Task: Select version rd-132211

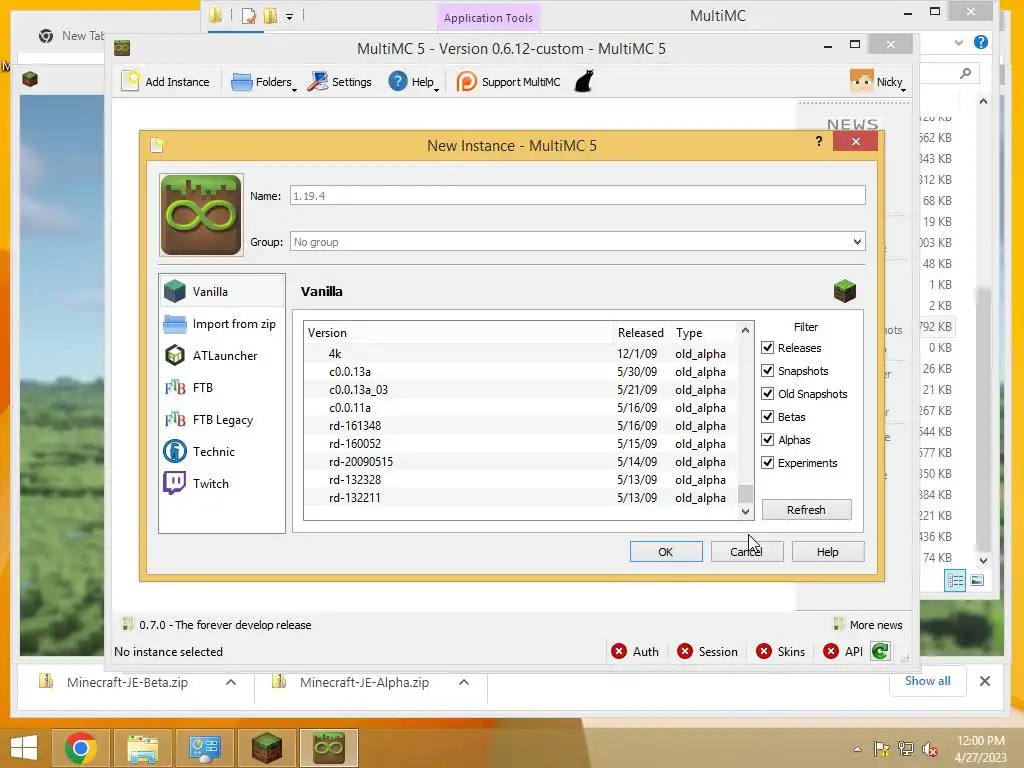Action: 520,498
